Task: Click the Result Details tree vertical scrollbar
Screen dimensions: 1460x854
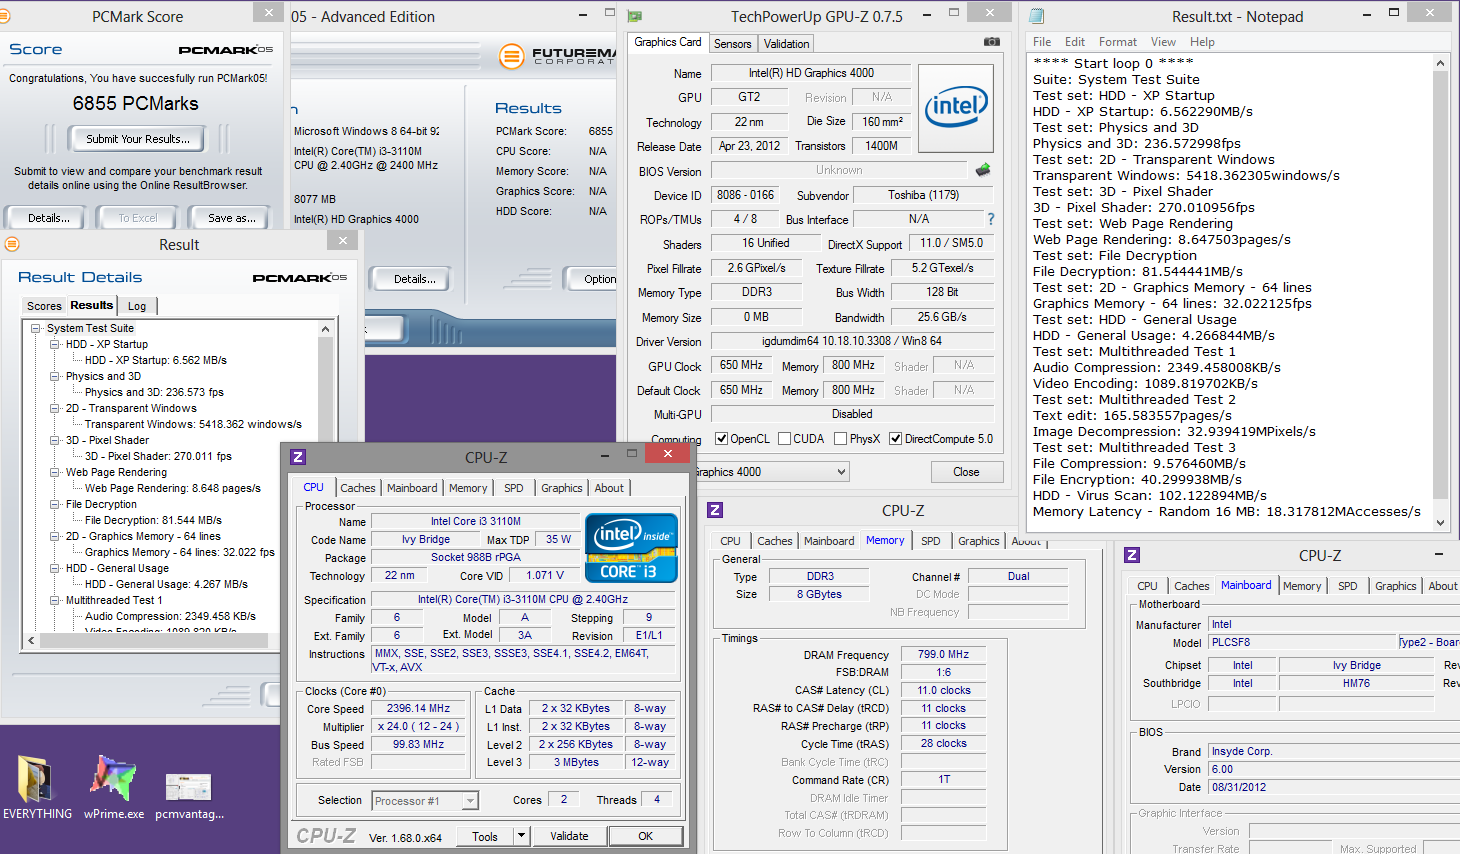Action: (x=325, y=476)
